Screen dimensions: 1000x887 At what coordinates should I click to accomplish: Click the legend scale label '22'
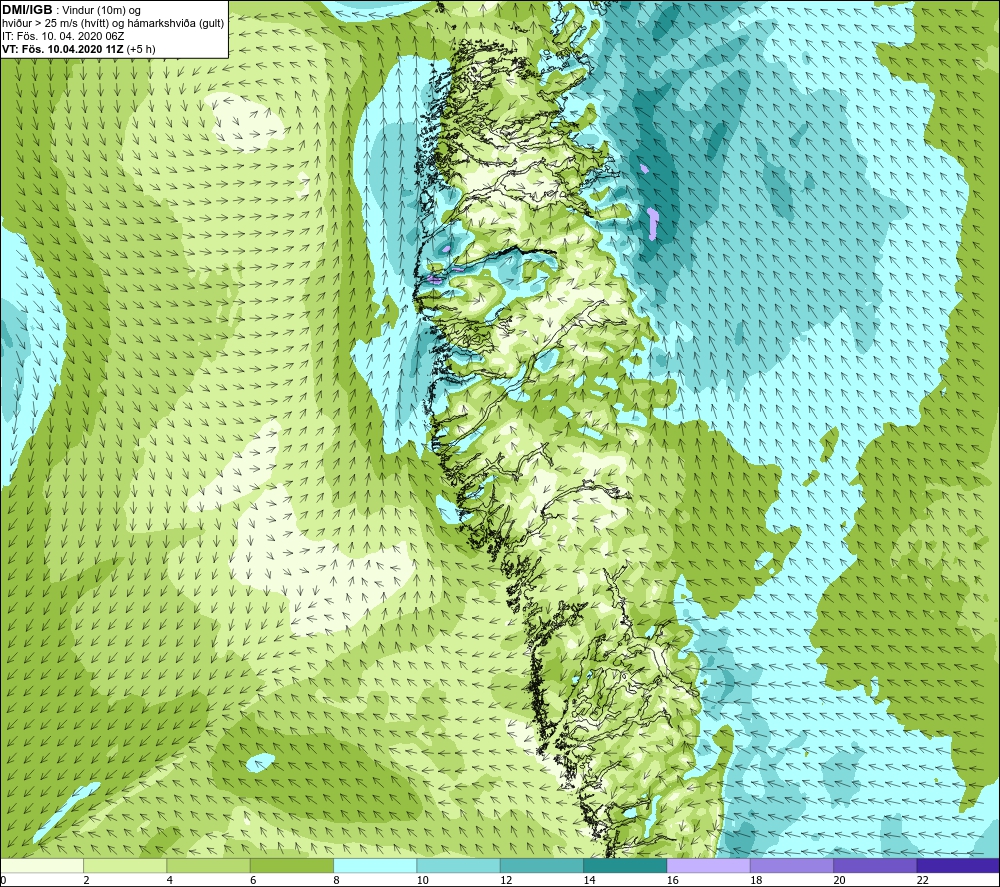[x=922, y=880]
